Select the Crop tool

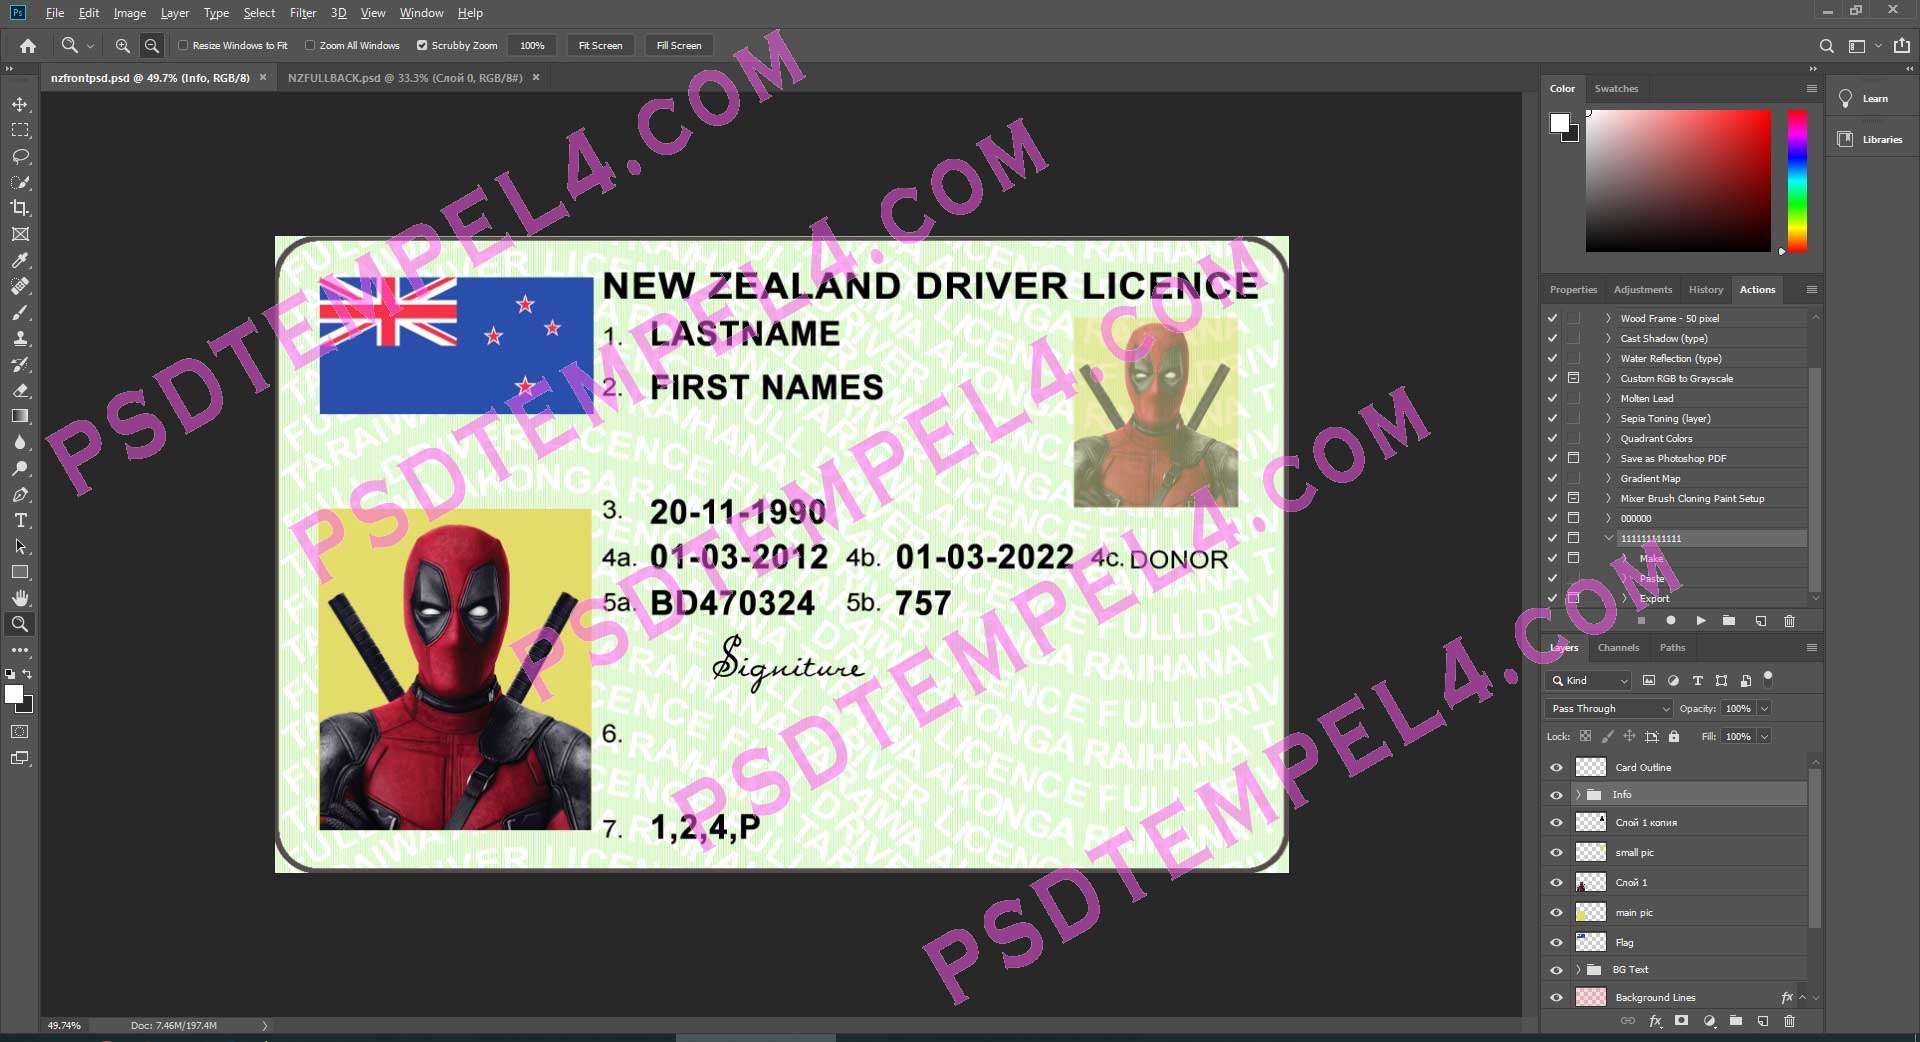coord(20,208)
